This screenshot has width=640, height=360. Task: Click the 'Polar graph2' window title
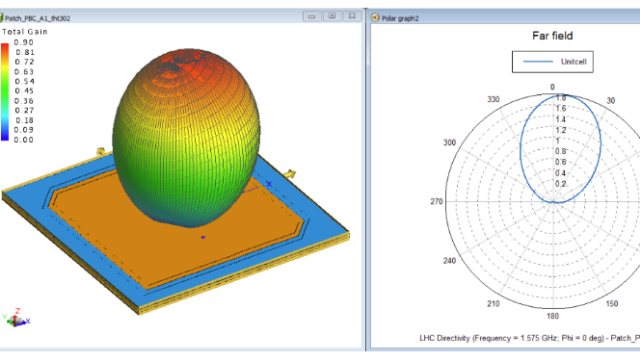(400, 18)
